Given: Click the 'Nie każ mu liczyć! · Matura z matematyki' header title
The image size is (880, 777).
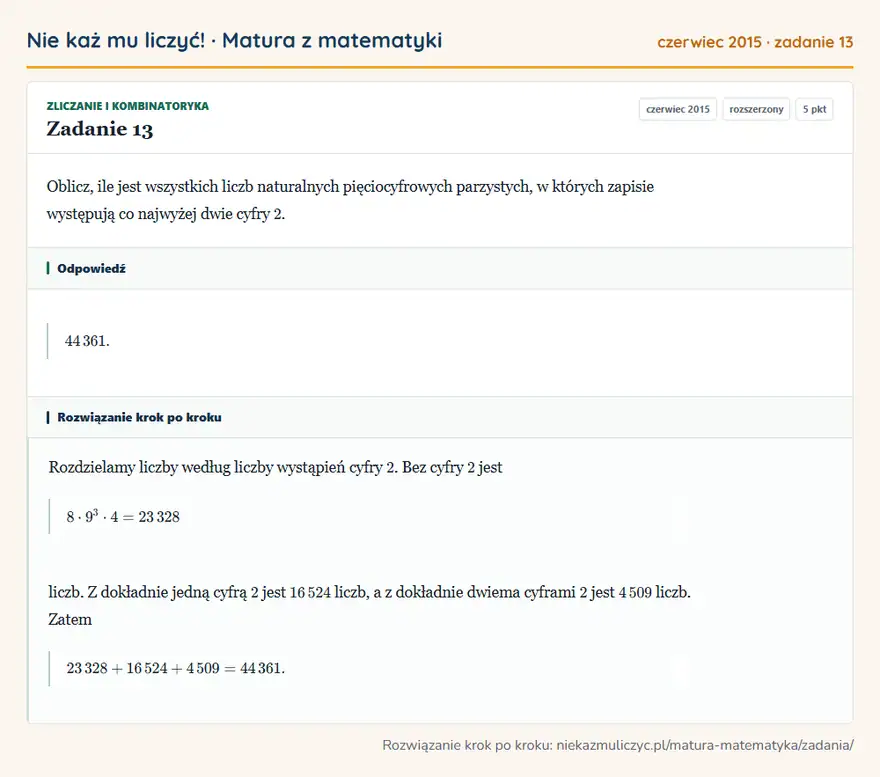Looking at the screenshot, I should [x=234, y=41].
